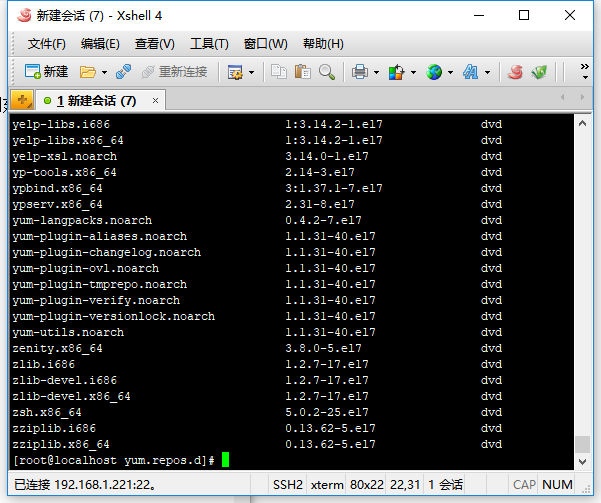Maximize the Xshell window
Screen dimensions: 601x503
(524, 15)
